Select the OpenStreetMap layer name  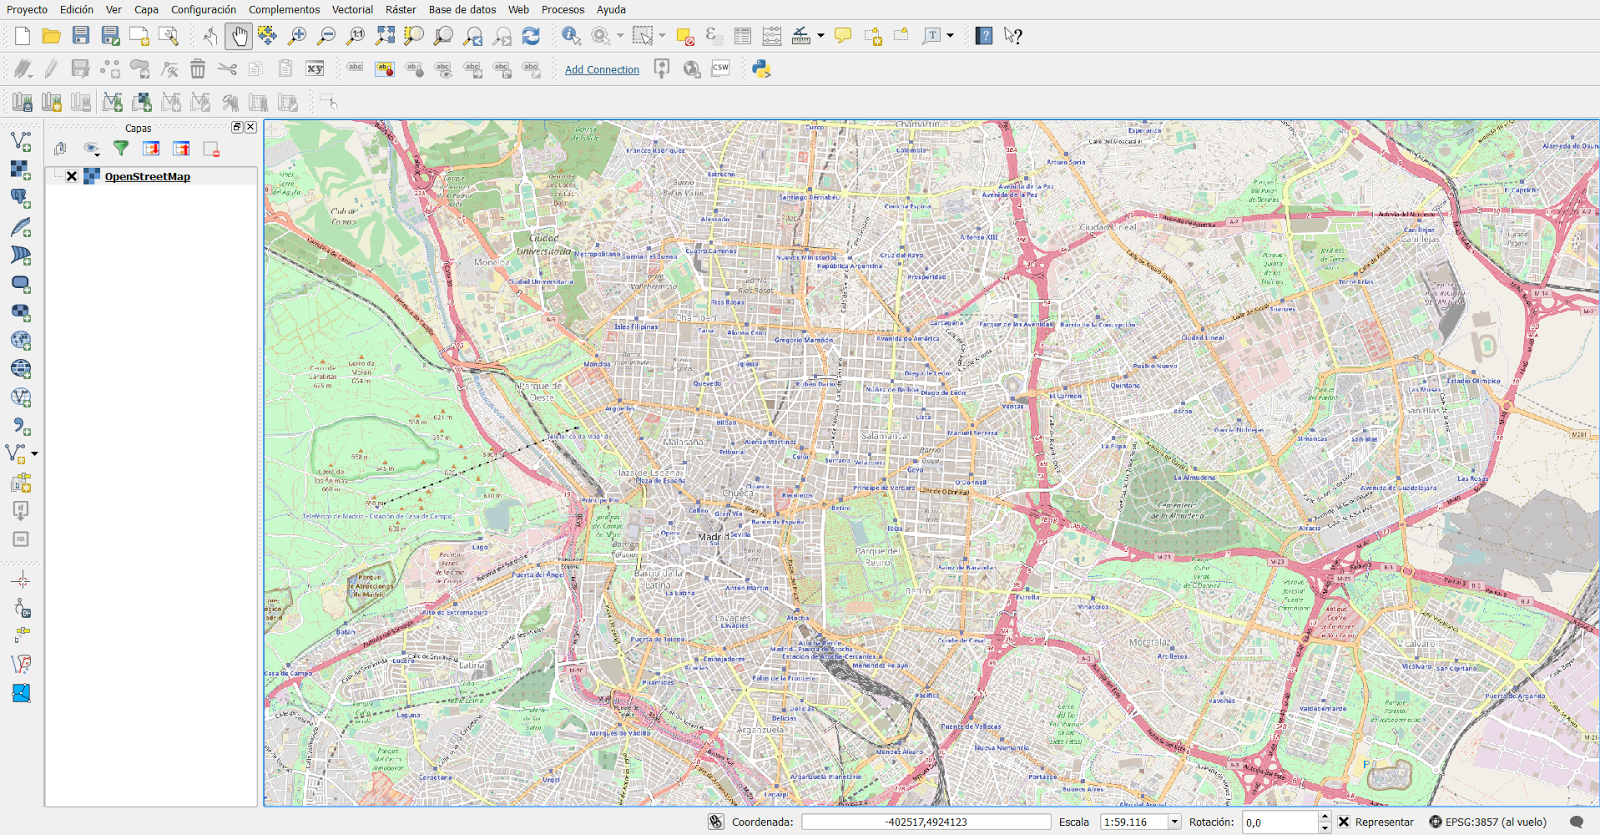point(147,176)
